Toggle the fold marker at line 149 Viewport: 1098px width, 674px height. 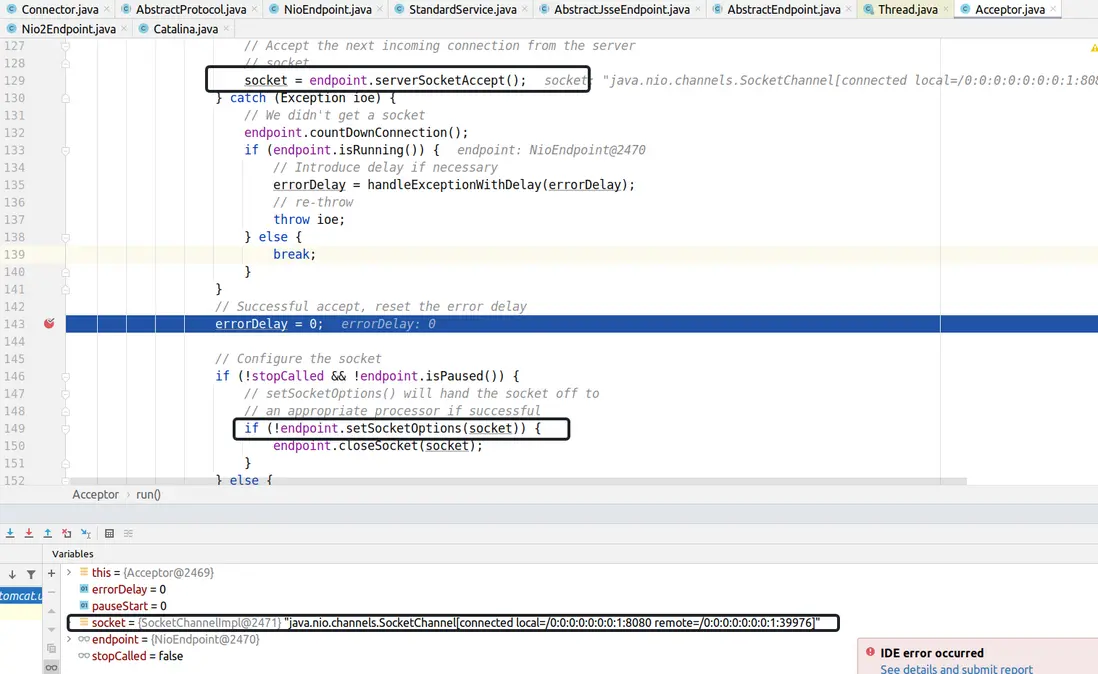click(65, 428)
